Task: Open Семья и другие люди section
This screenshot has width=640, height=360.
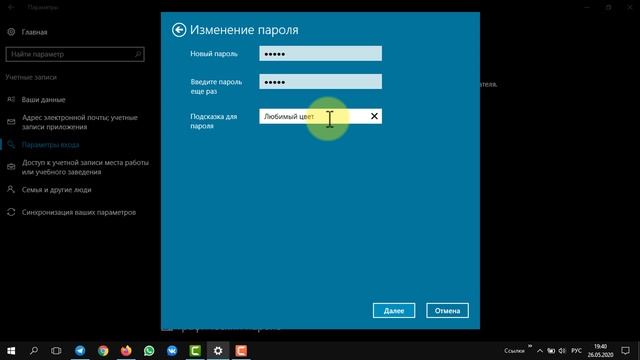Action: click(56, 190)
